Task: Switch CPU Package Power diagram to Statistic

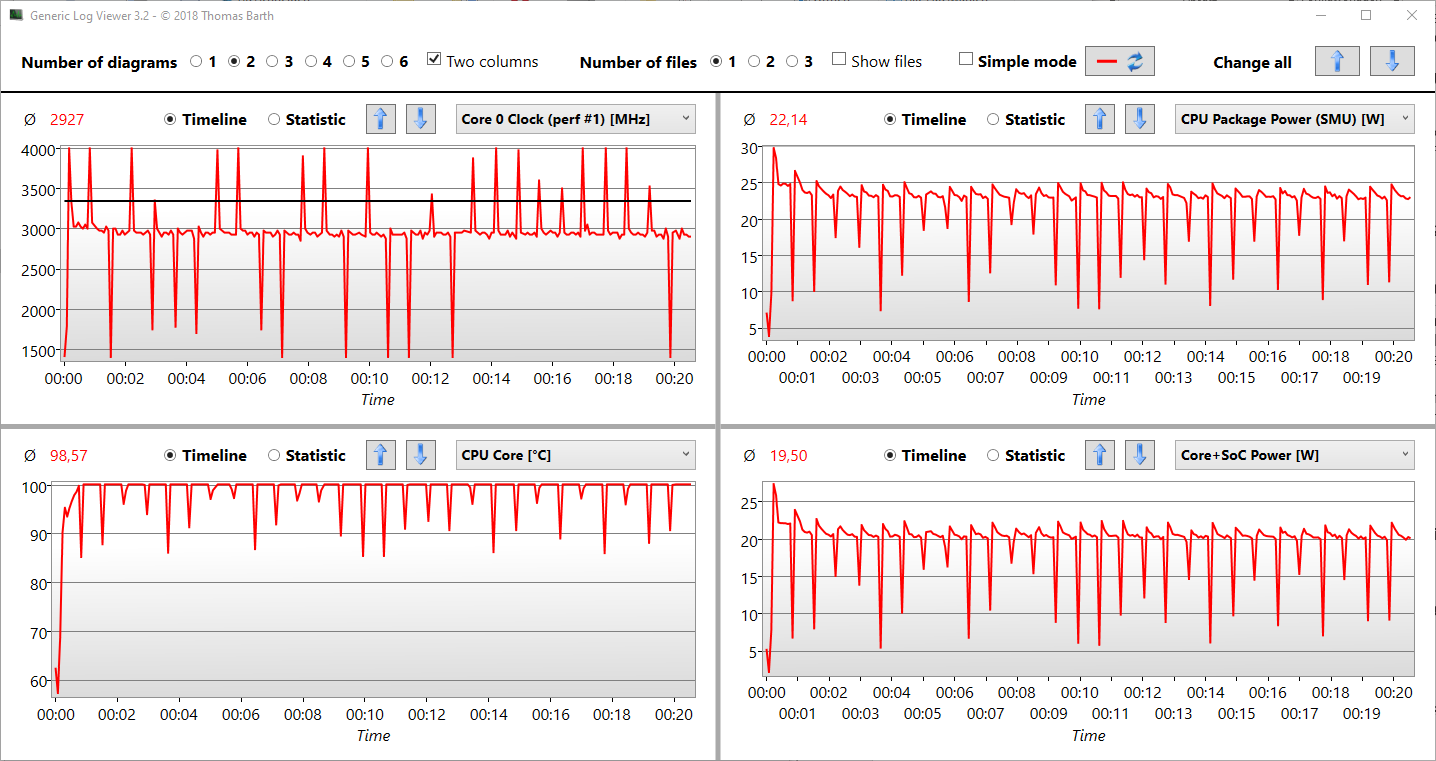Action: (993, 119)
